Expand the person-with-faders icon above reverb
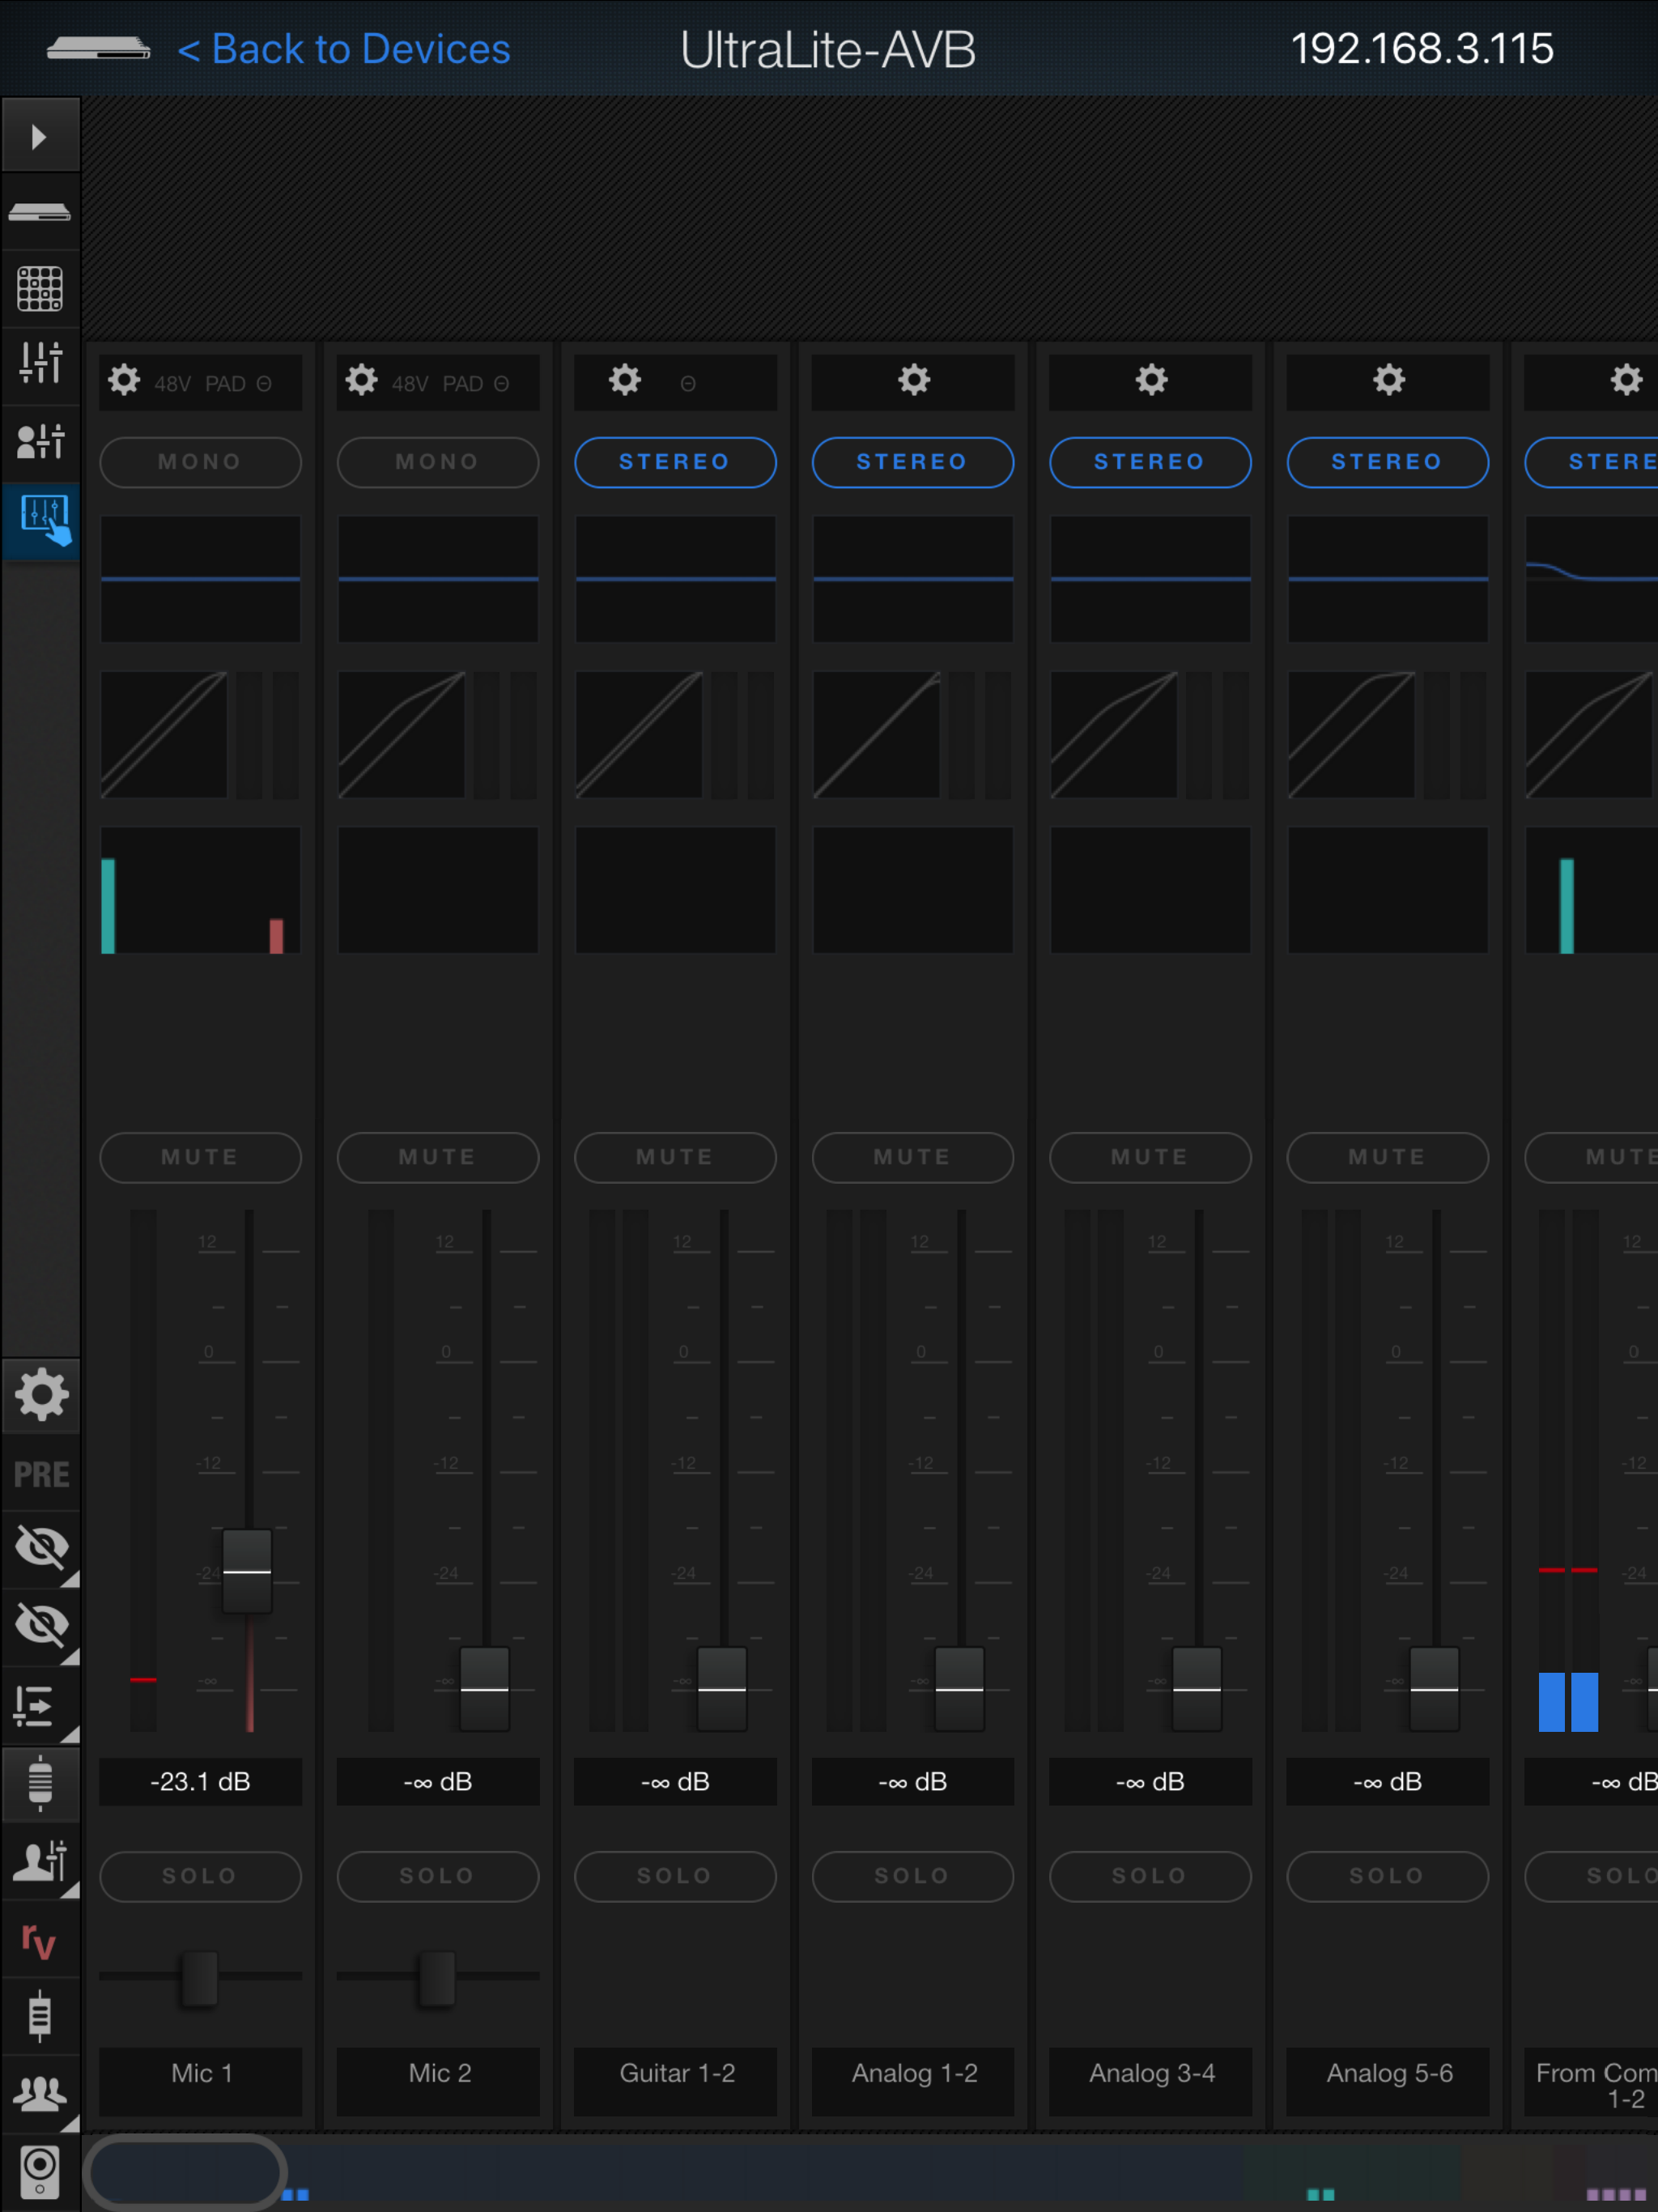Screen dimensions: 1658x2212 pyautogui.click(x=40, y=1861)
